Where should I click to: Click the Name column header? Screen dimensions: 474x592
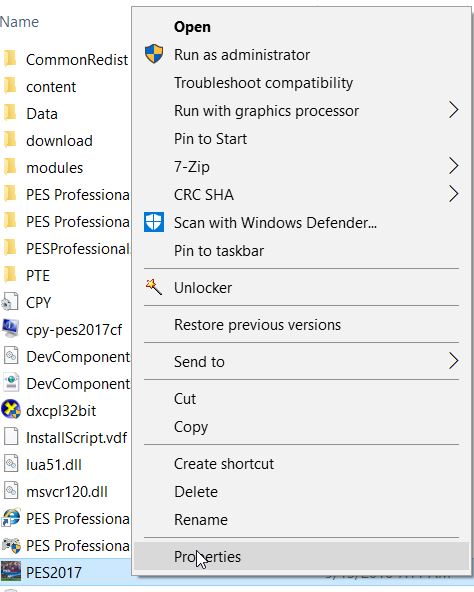pyautogui.click(x=19, y=22)
